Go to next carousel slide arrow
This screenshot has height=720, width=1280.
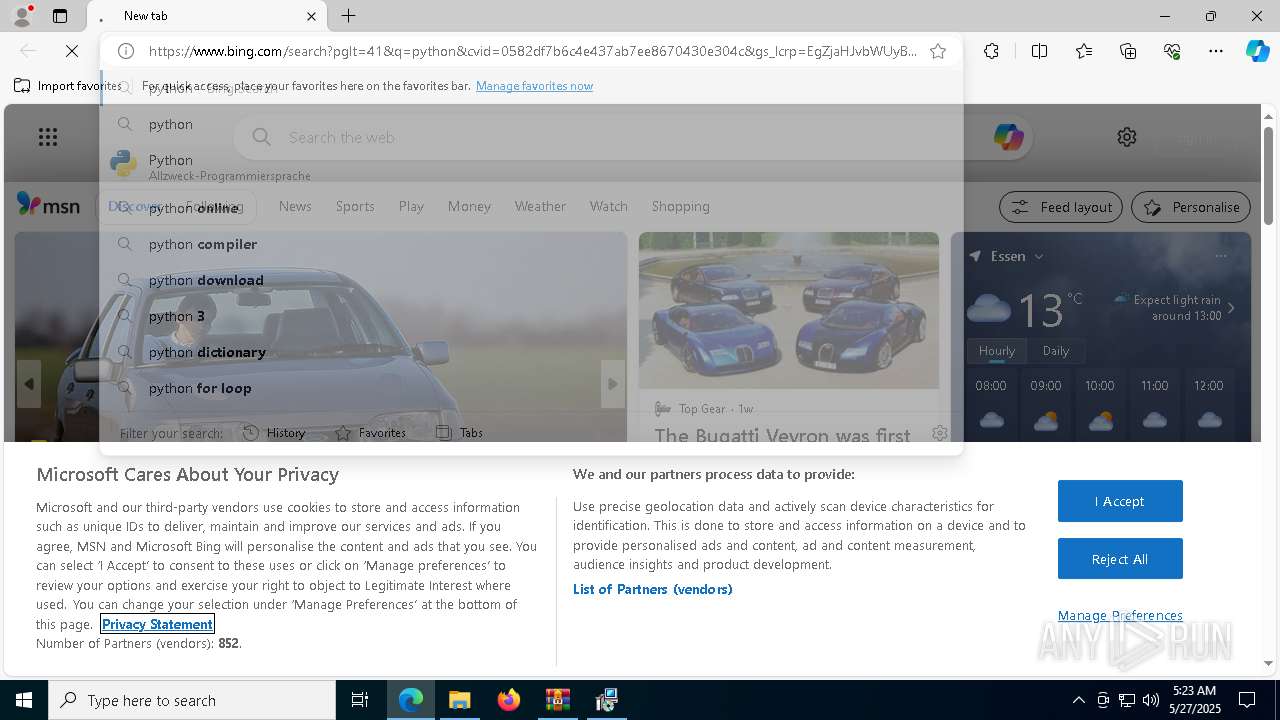click(x=613, y=384)
